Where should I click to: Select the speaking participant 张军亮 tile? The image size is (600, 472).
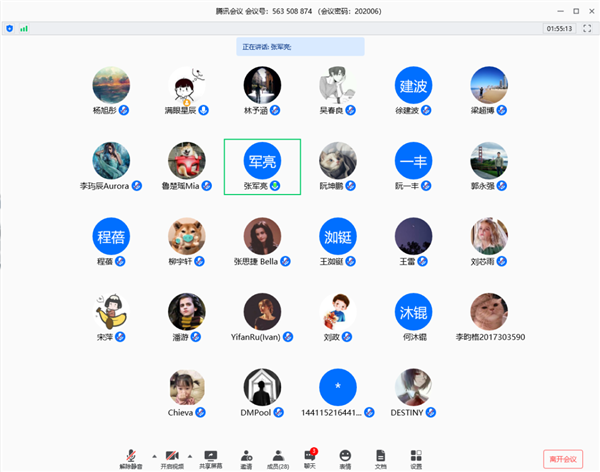(x=264, y=165)
